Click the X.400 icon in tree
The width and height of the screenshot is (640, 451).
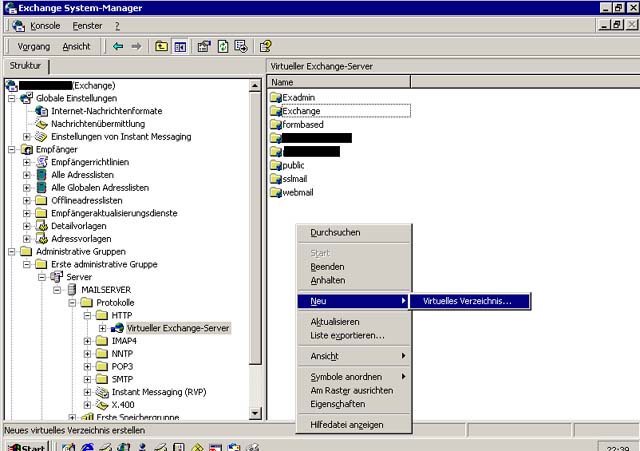102,404
